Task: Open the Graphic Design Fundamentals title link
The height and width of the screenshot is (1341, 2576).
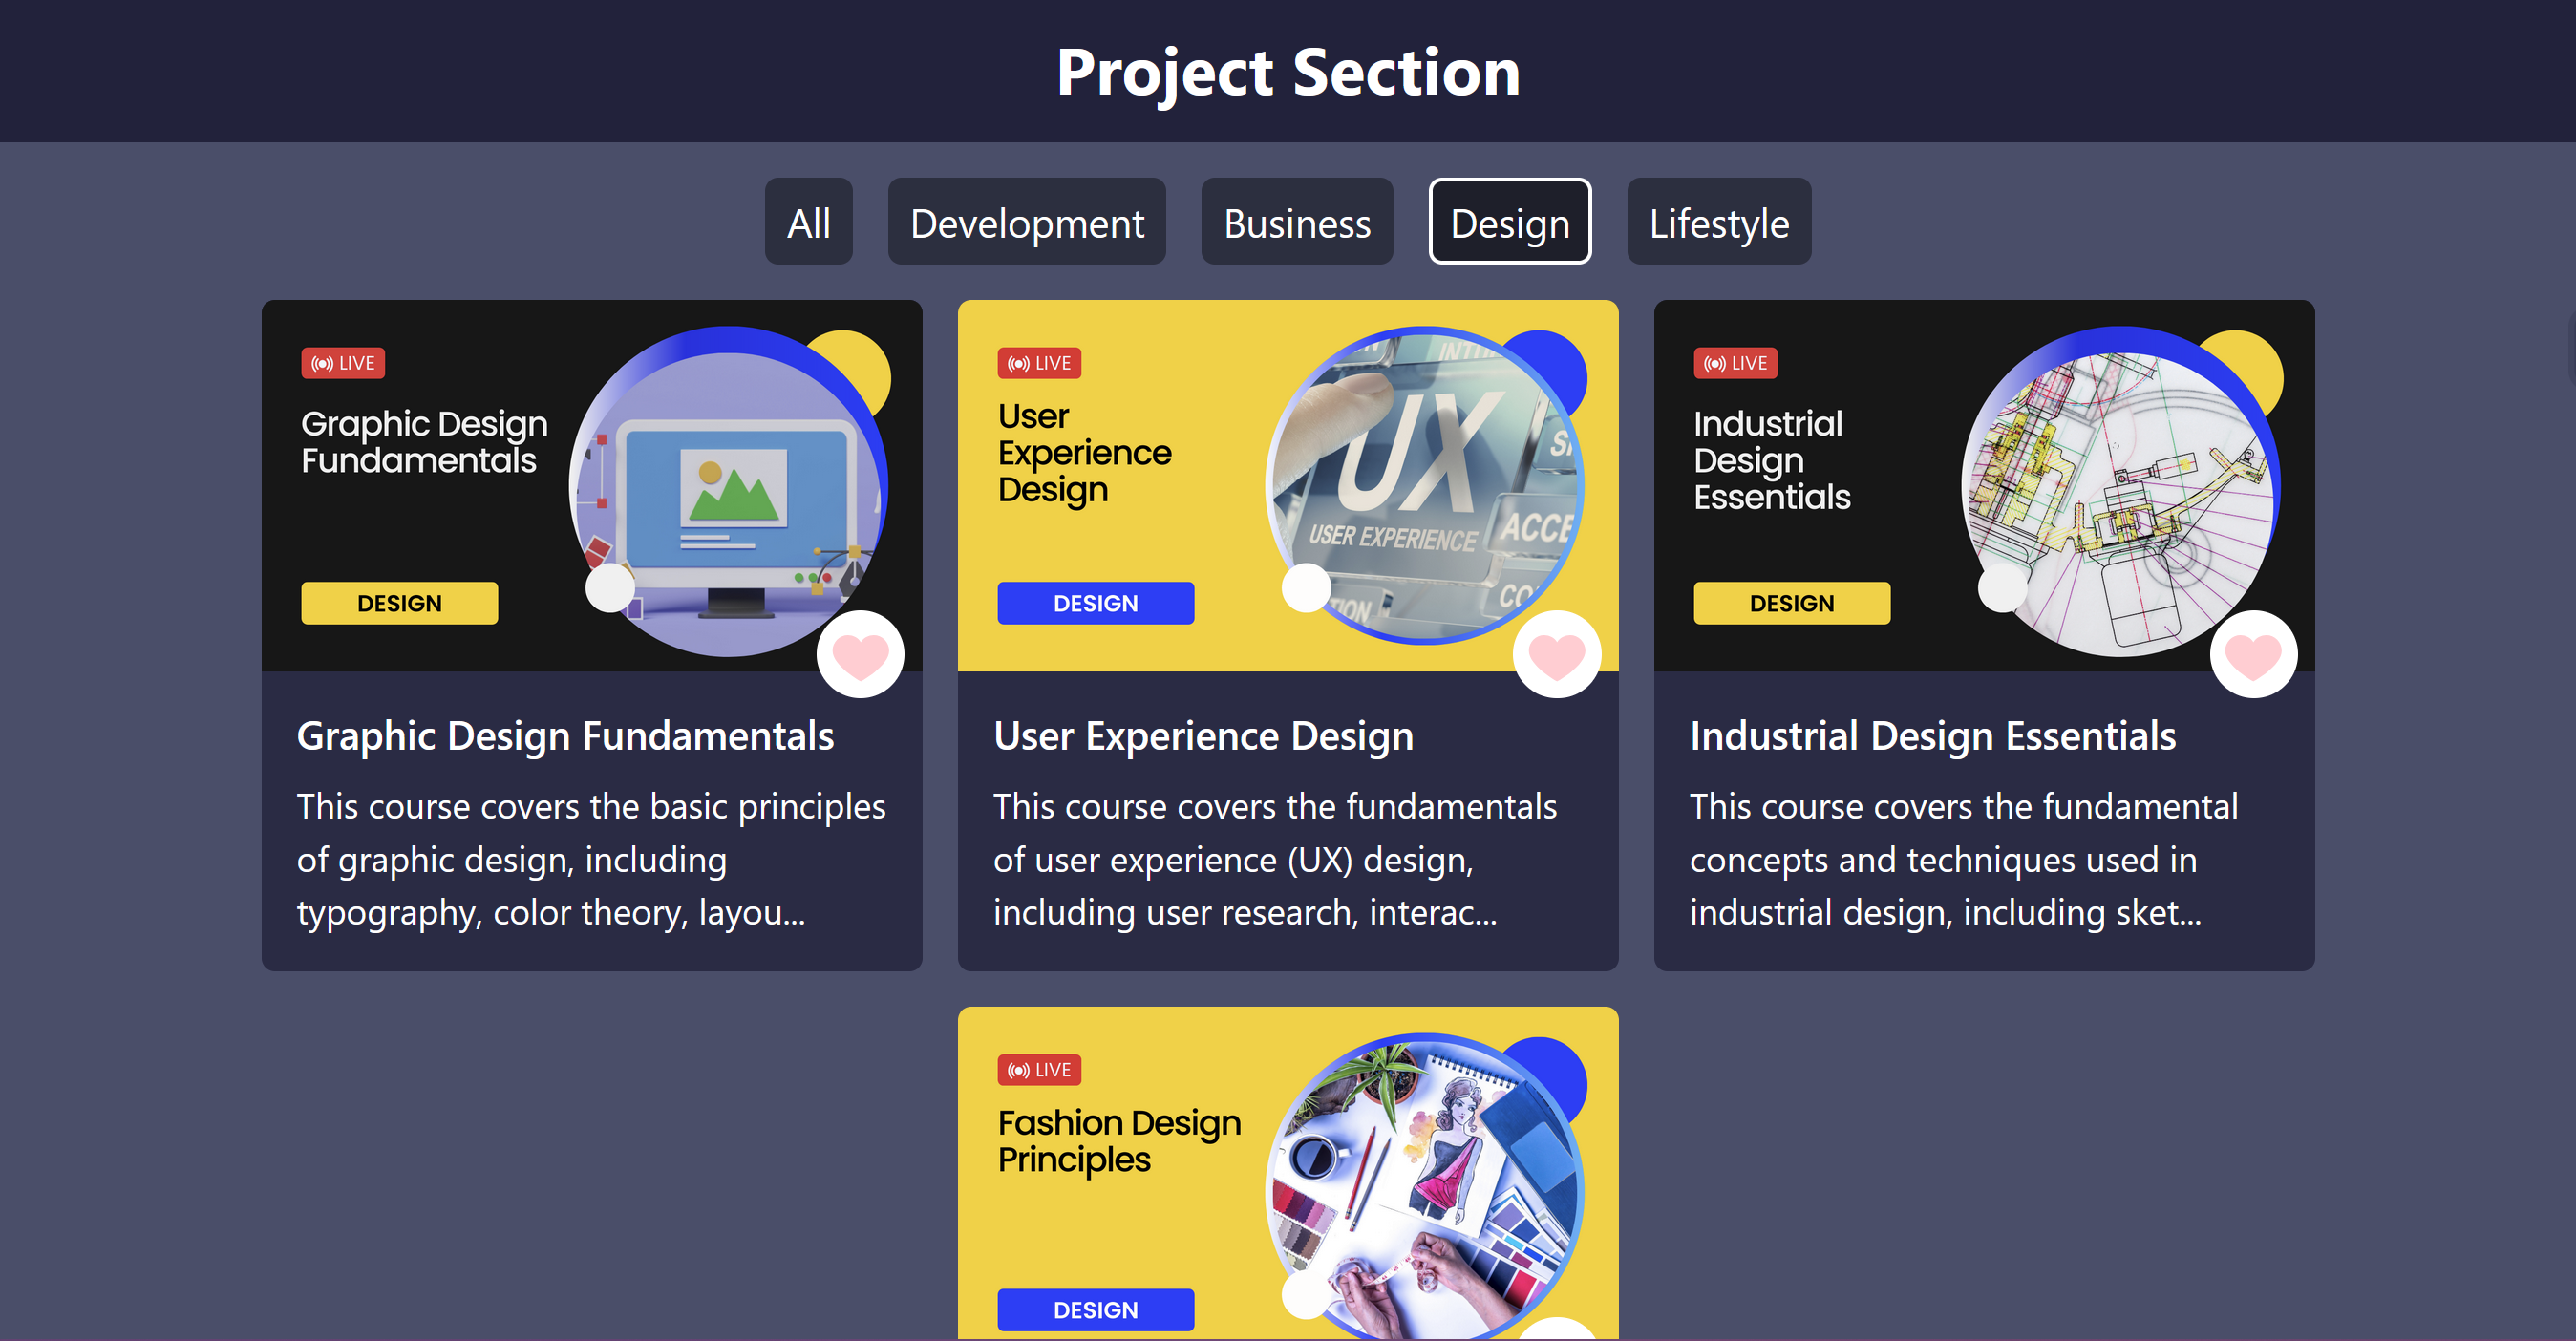Action: pyautogui.click(x=565, y=736)
